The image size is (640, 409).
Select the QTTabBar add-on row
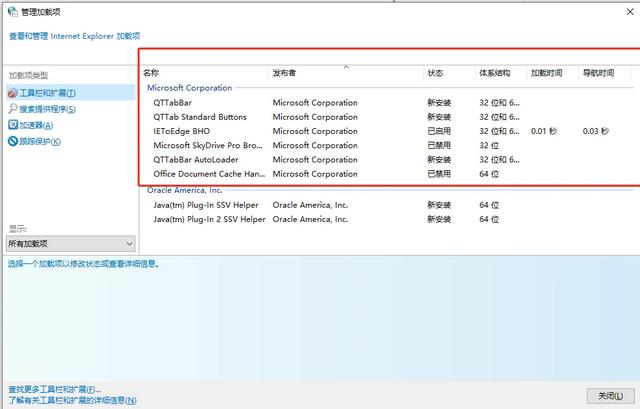[x=388, y=102]
